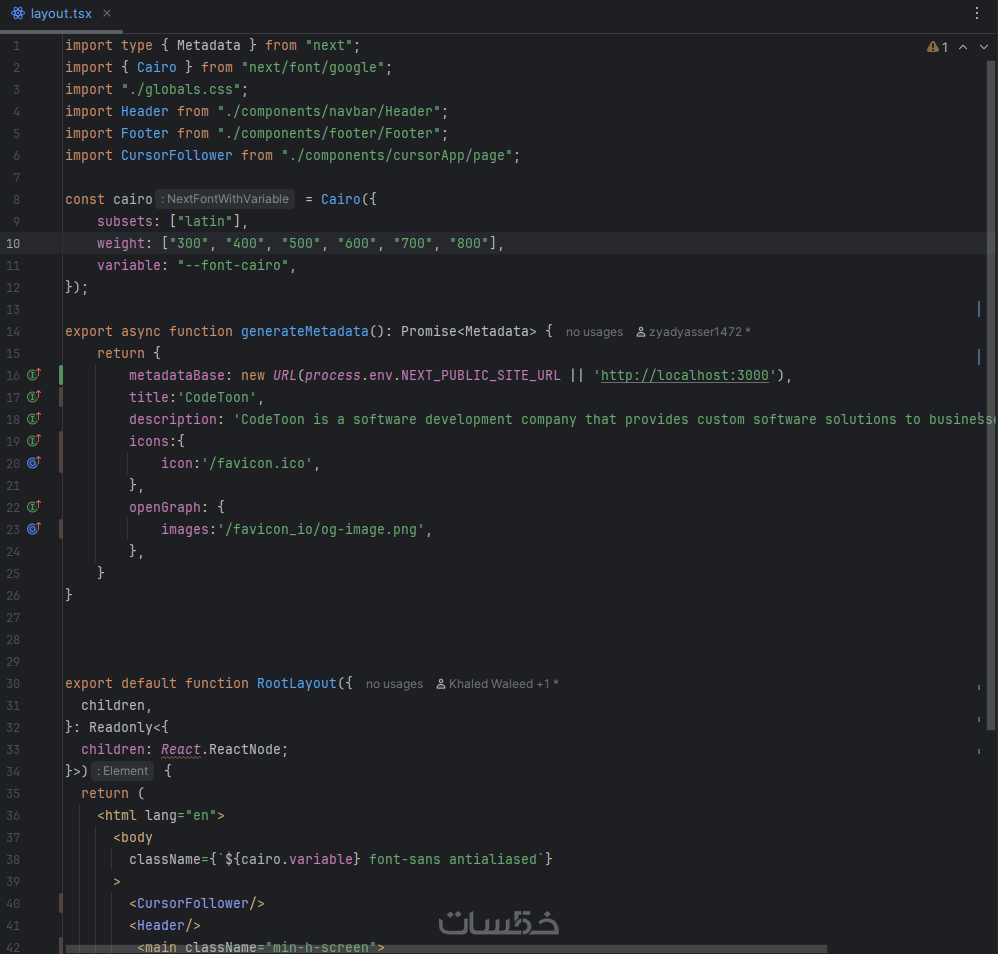Click the <CursorFollower/> JSX tag
The width and height of the screenshot is (998, 954).
(x=197, y=904)
